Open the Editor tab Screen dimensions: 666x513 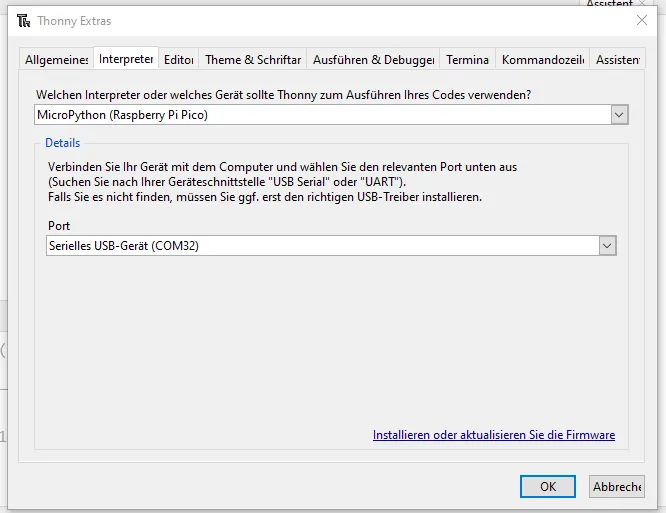178,60
